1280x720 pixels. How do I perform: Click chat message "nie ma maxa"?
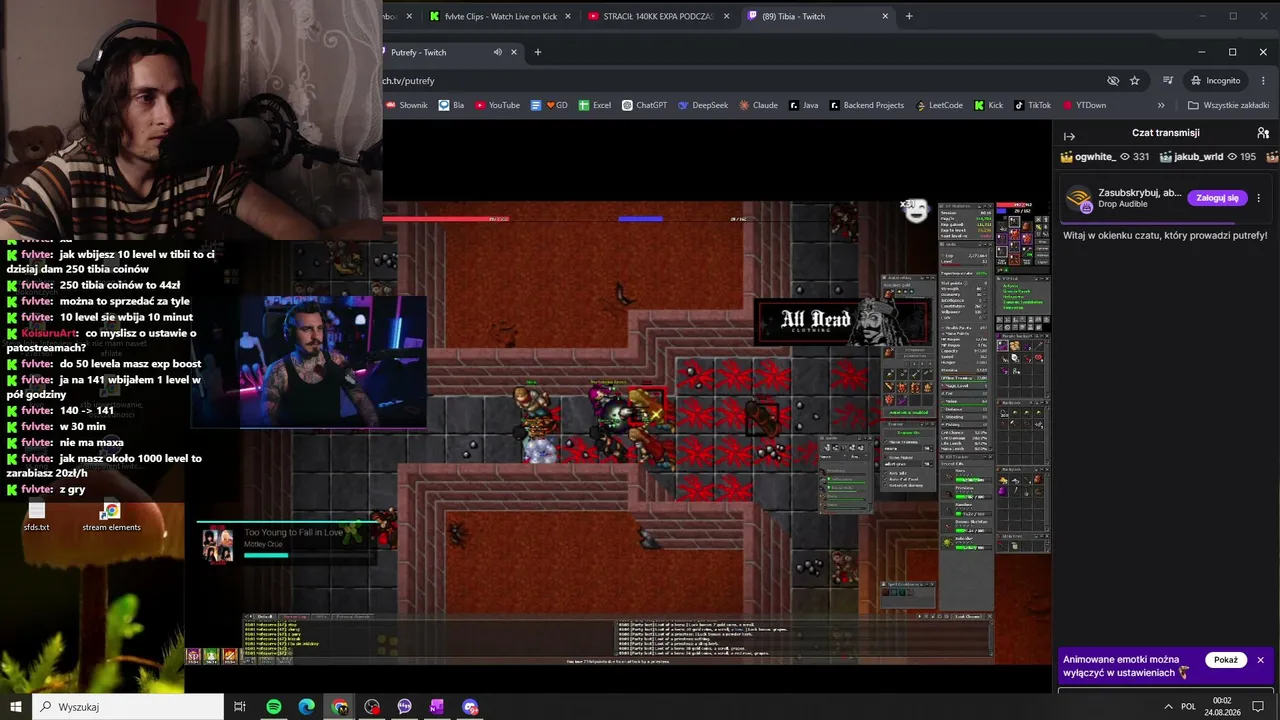[92, 442]
